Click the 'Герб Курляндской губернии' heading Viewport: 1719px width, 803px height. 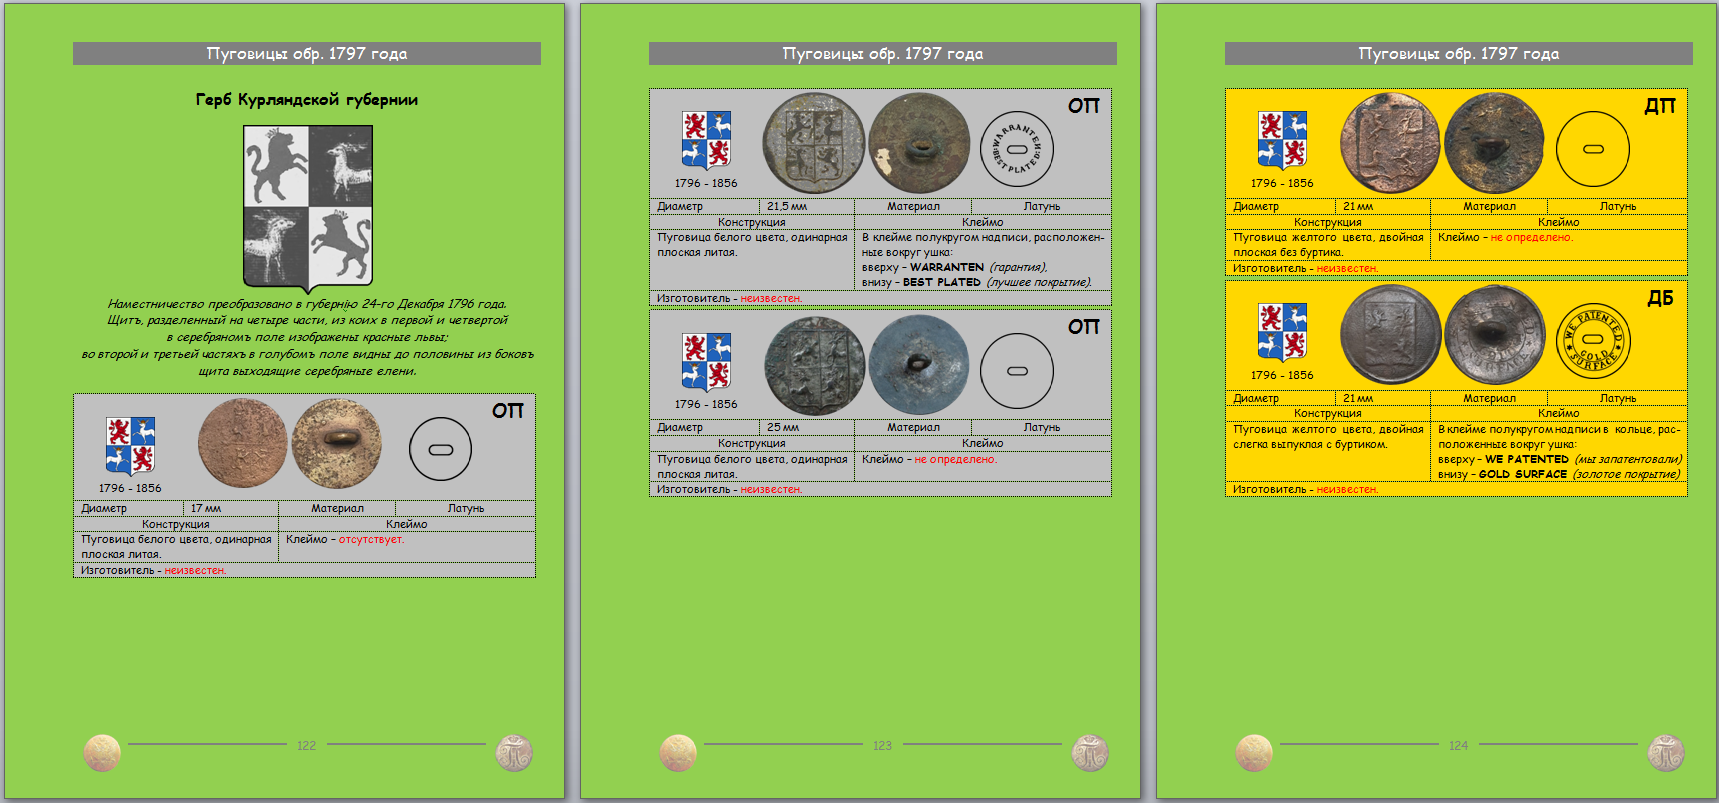pos(307,100)
